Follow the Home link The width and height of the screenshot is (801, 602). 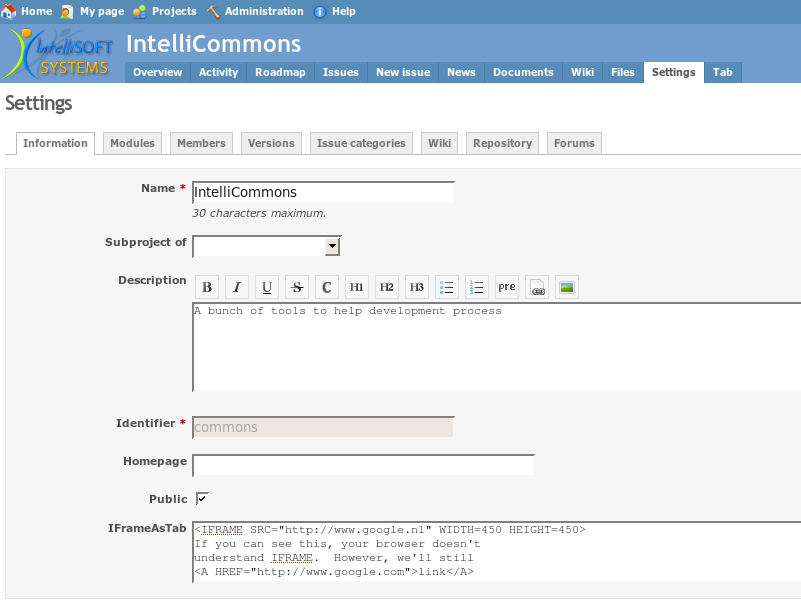[37, 11]
